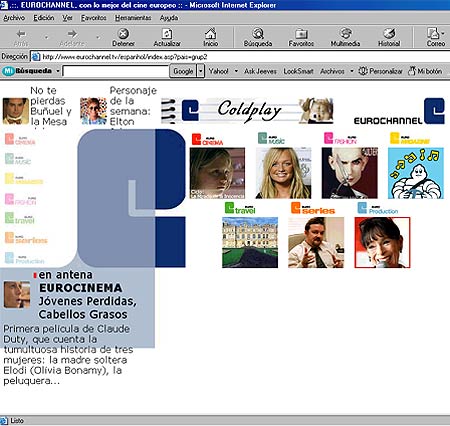Open the Favoritos toolbar icon

[301, 34]
